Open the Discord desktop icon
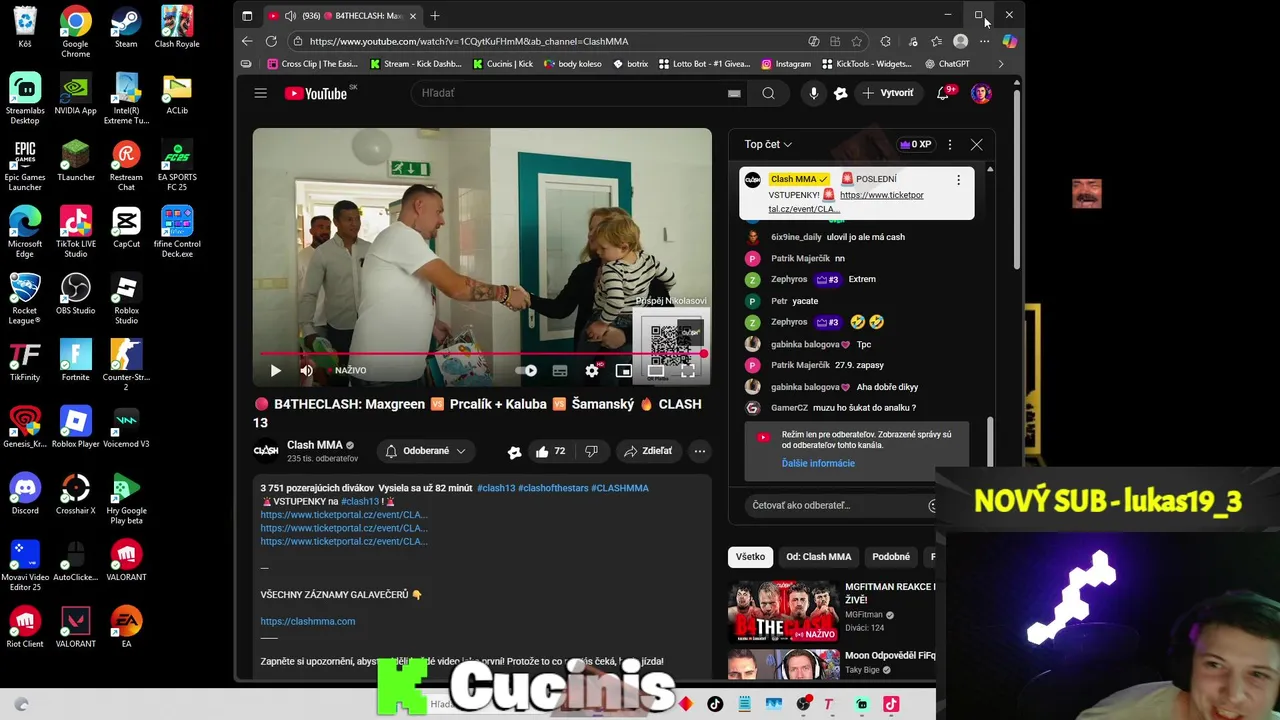This screenshot has height=720, width=1280. coord(25,492)
